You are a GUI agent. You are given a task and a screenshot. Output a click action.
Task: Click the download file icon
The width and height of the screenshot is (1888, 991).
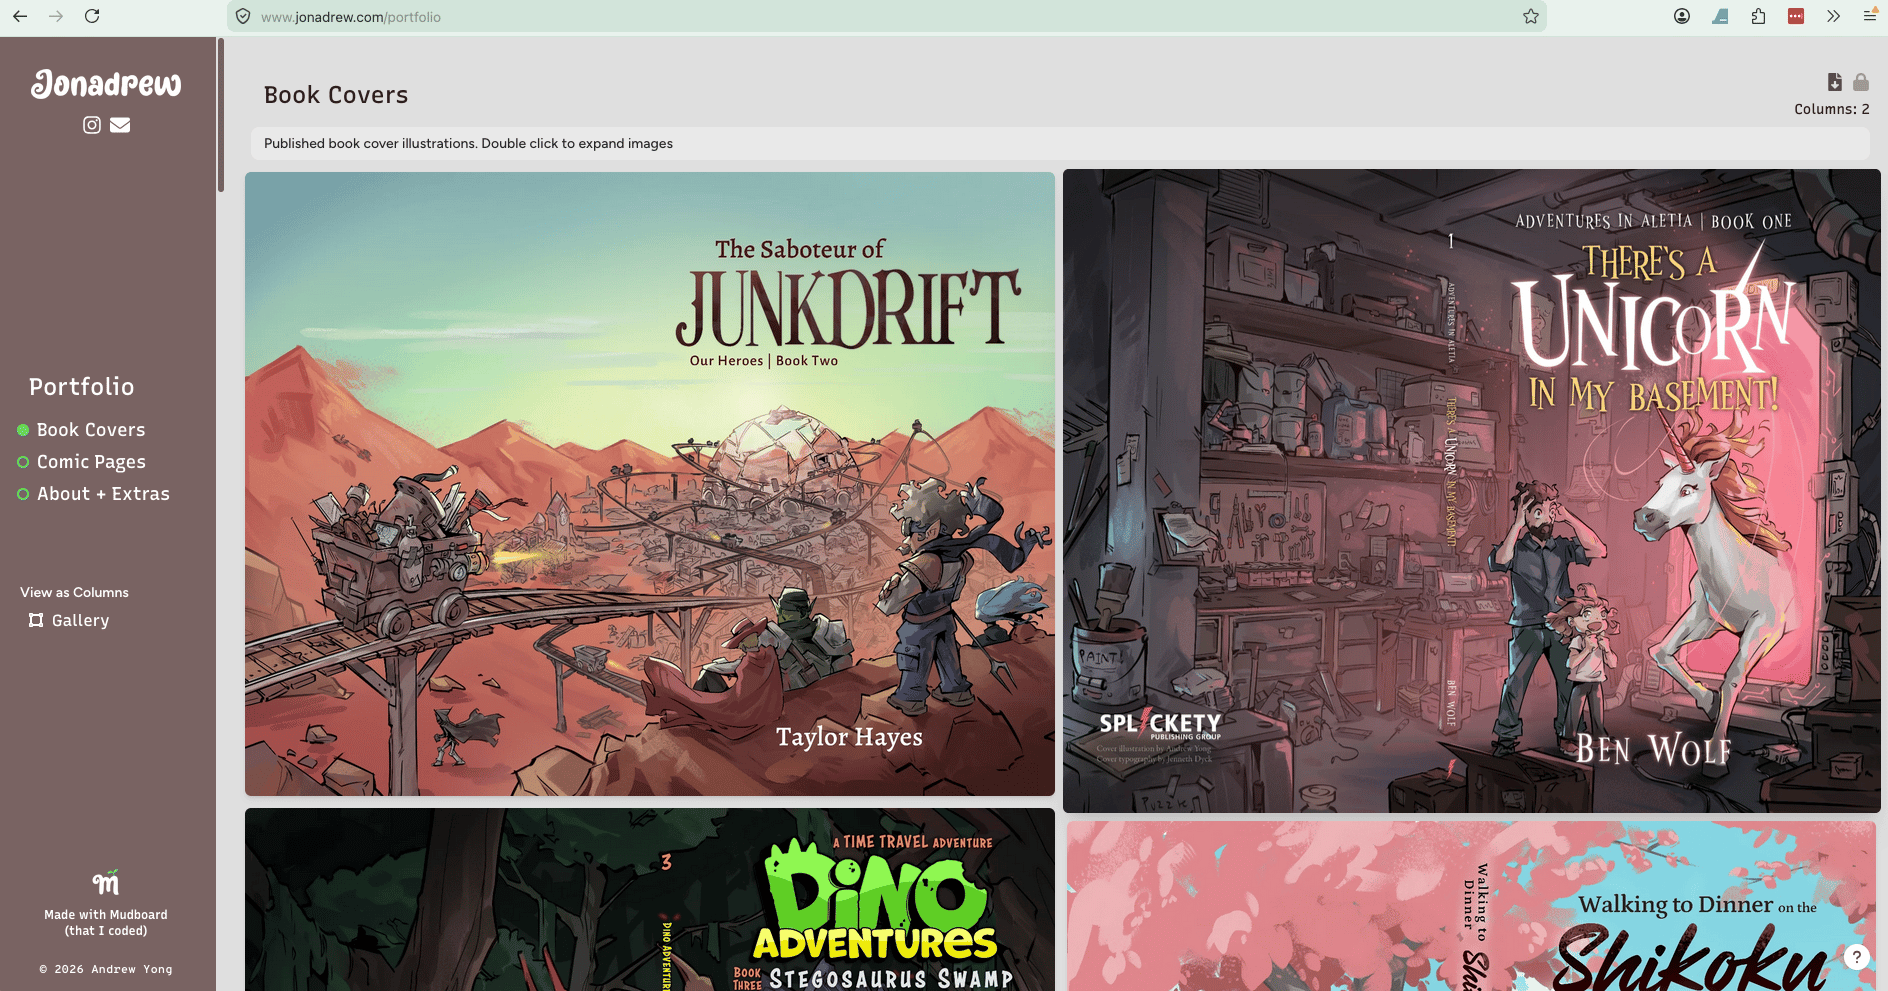pos(1834,82)
